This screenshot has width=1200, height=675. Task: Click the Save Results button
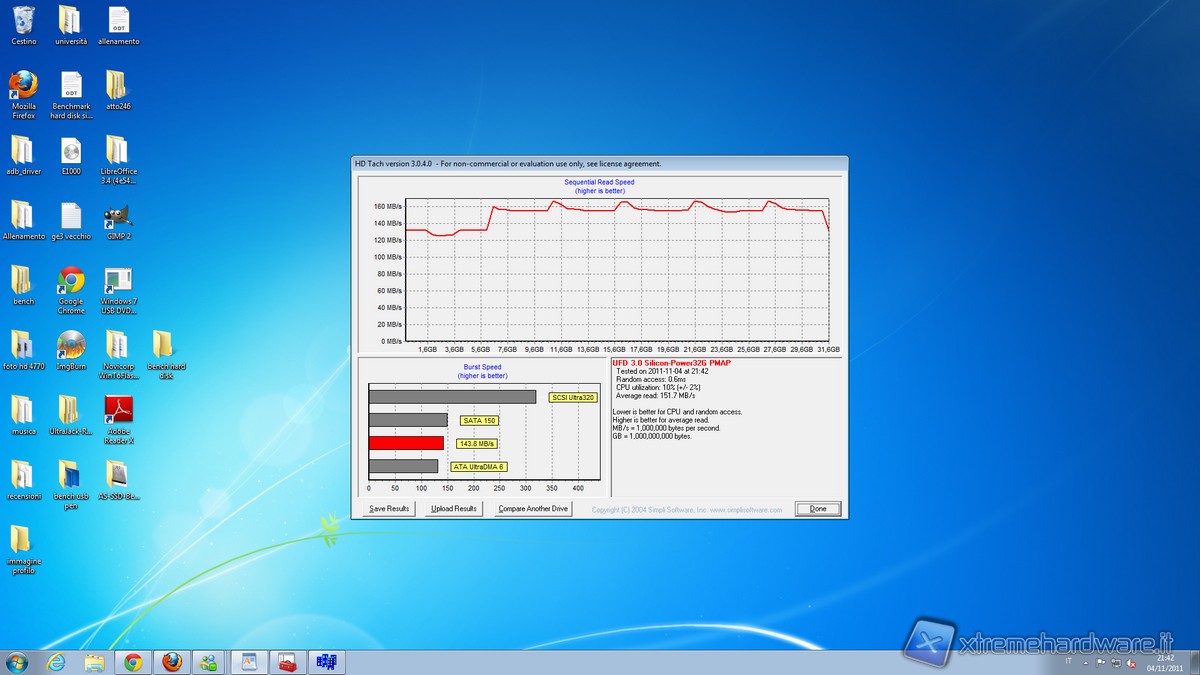click(389, 509)
